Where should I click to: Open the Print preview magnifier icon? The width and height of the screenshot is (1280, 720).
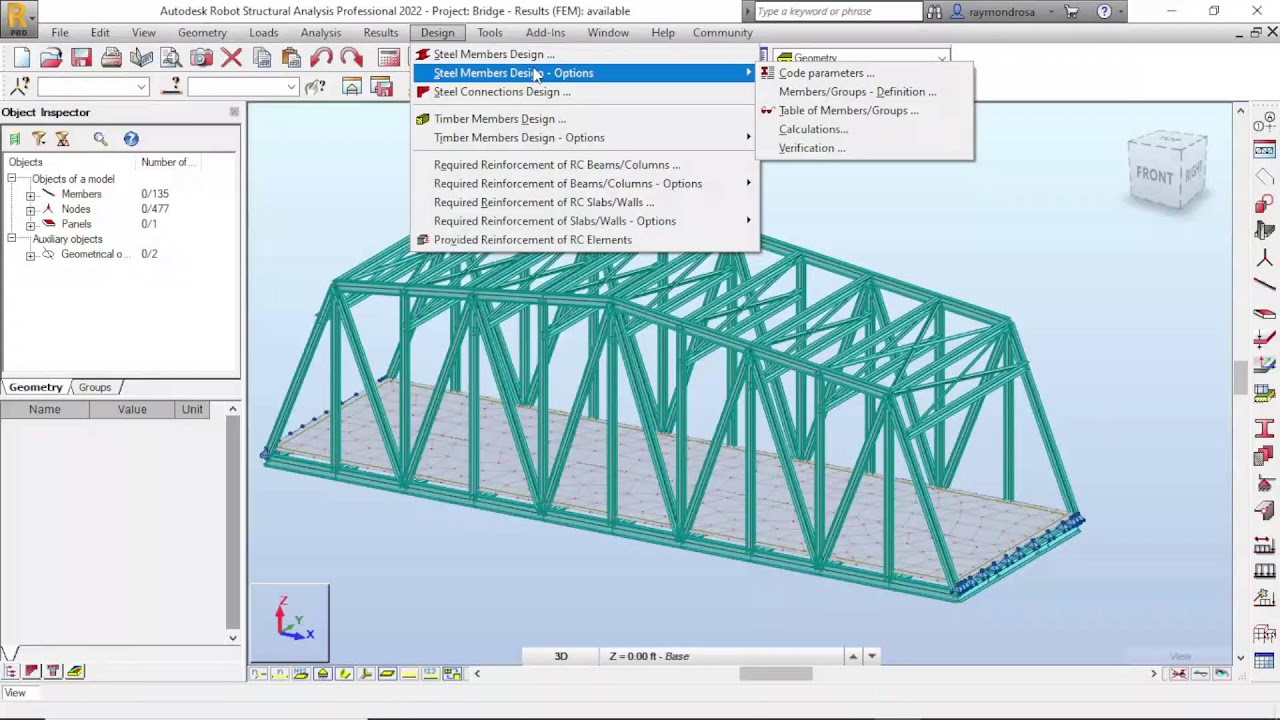point(171,58)
